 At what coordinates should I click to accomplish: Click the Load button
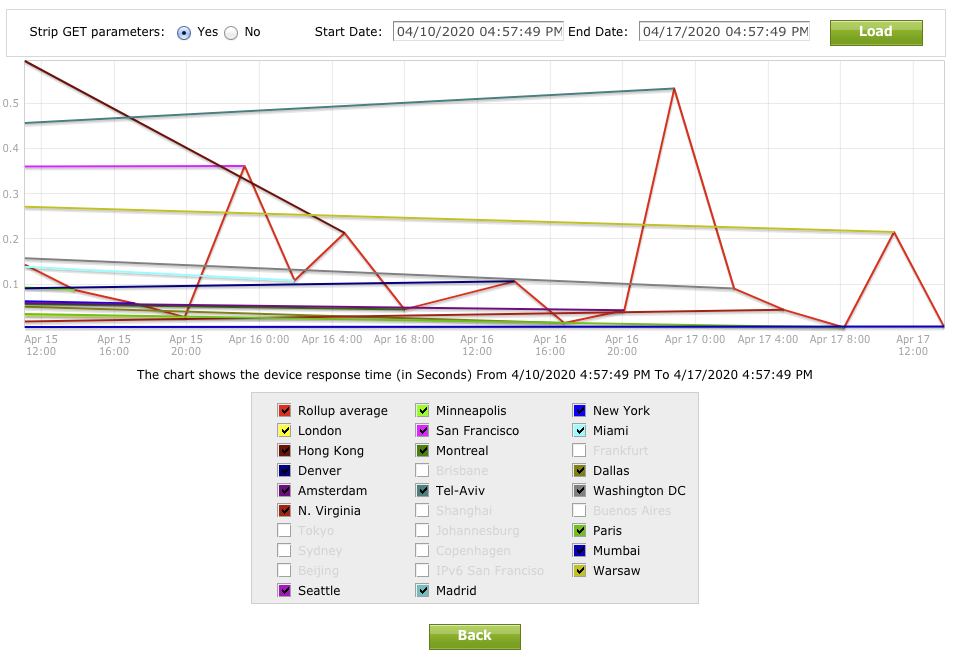(x=876, y=33)
